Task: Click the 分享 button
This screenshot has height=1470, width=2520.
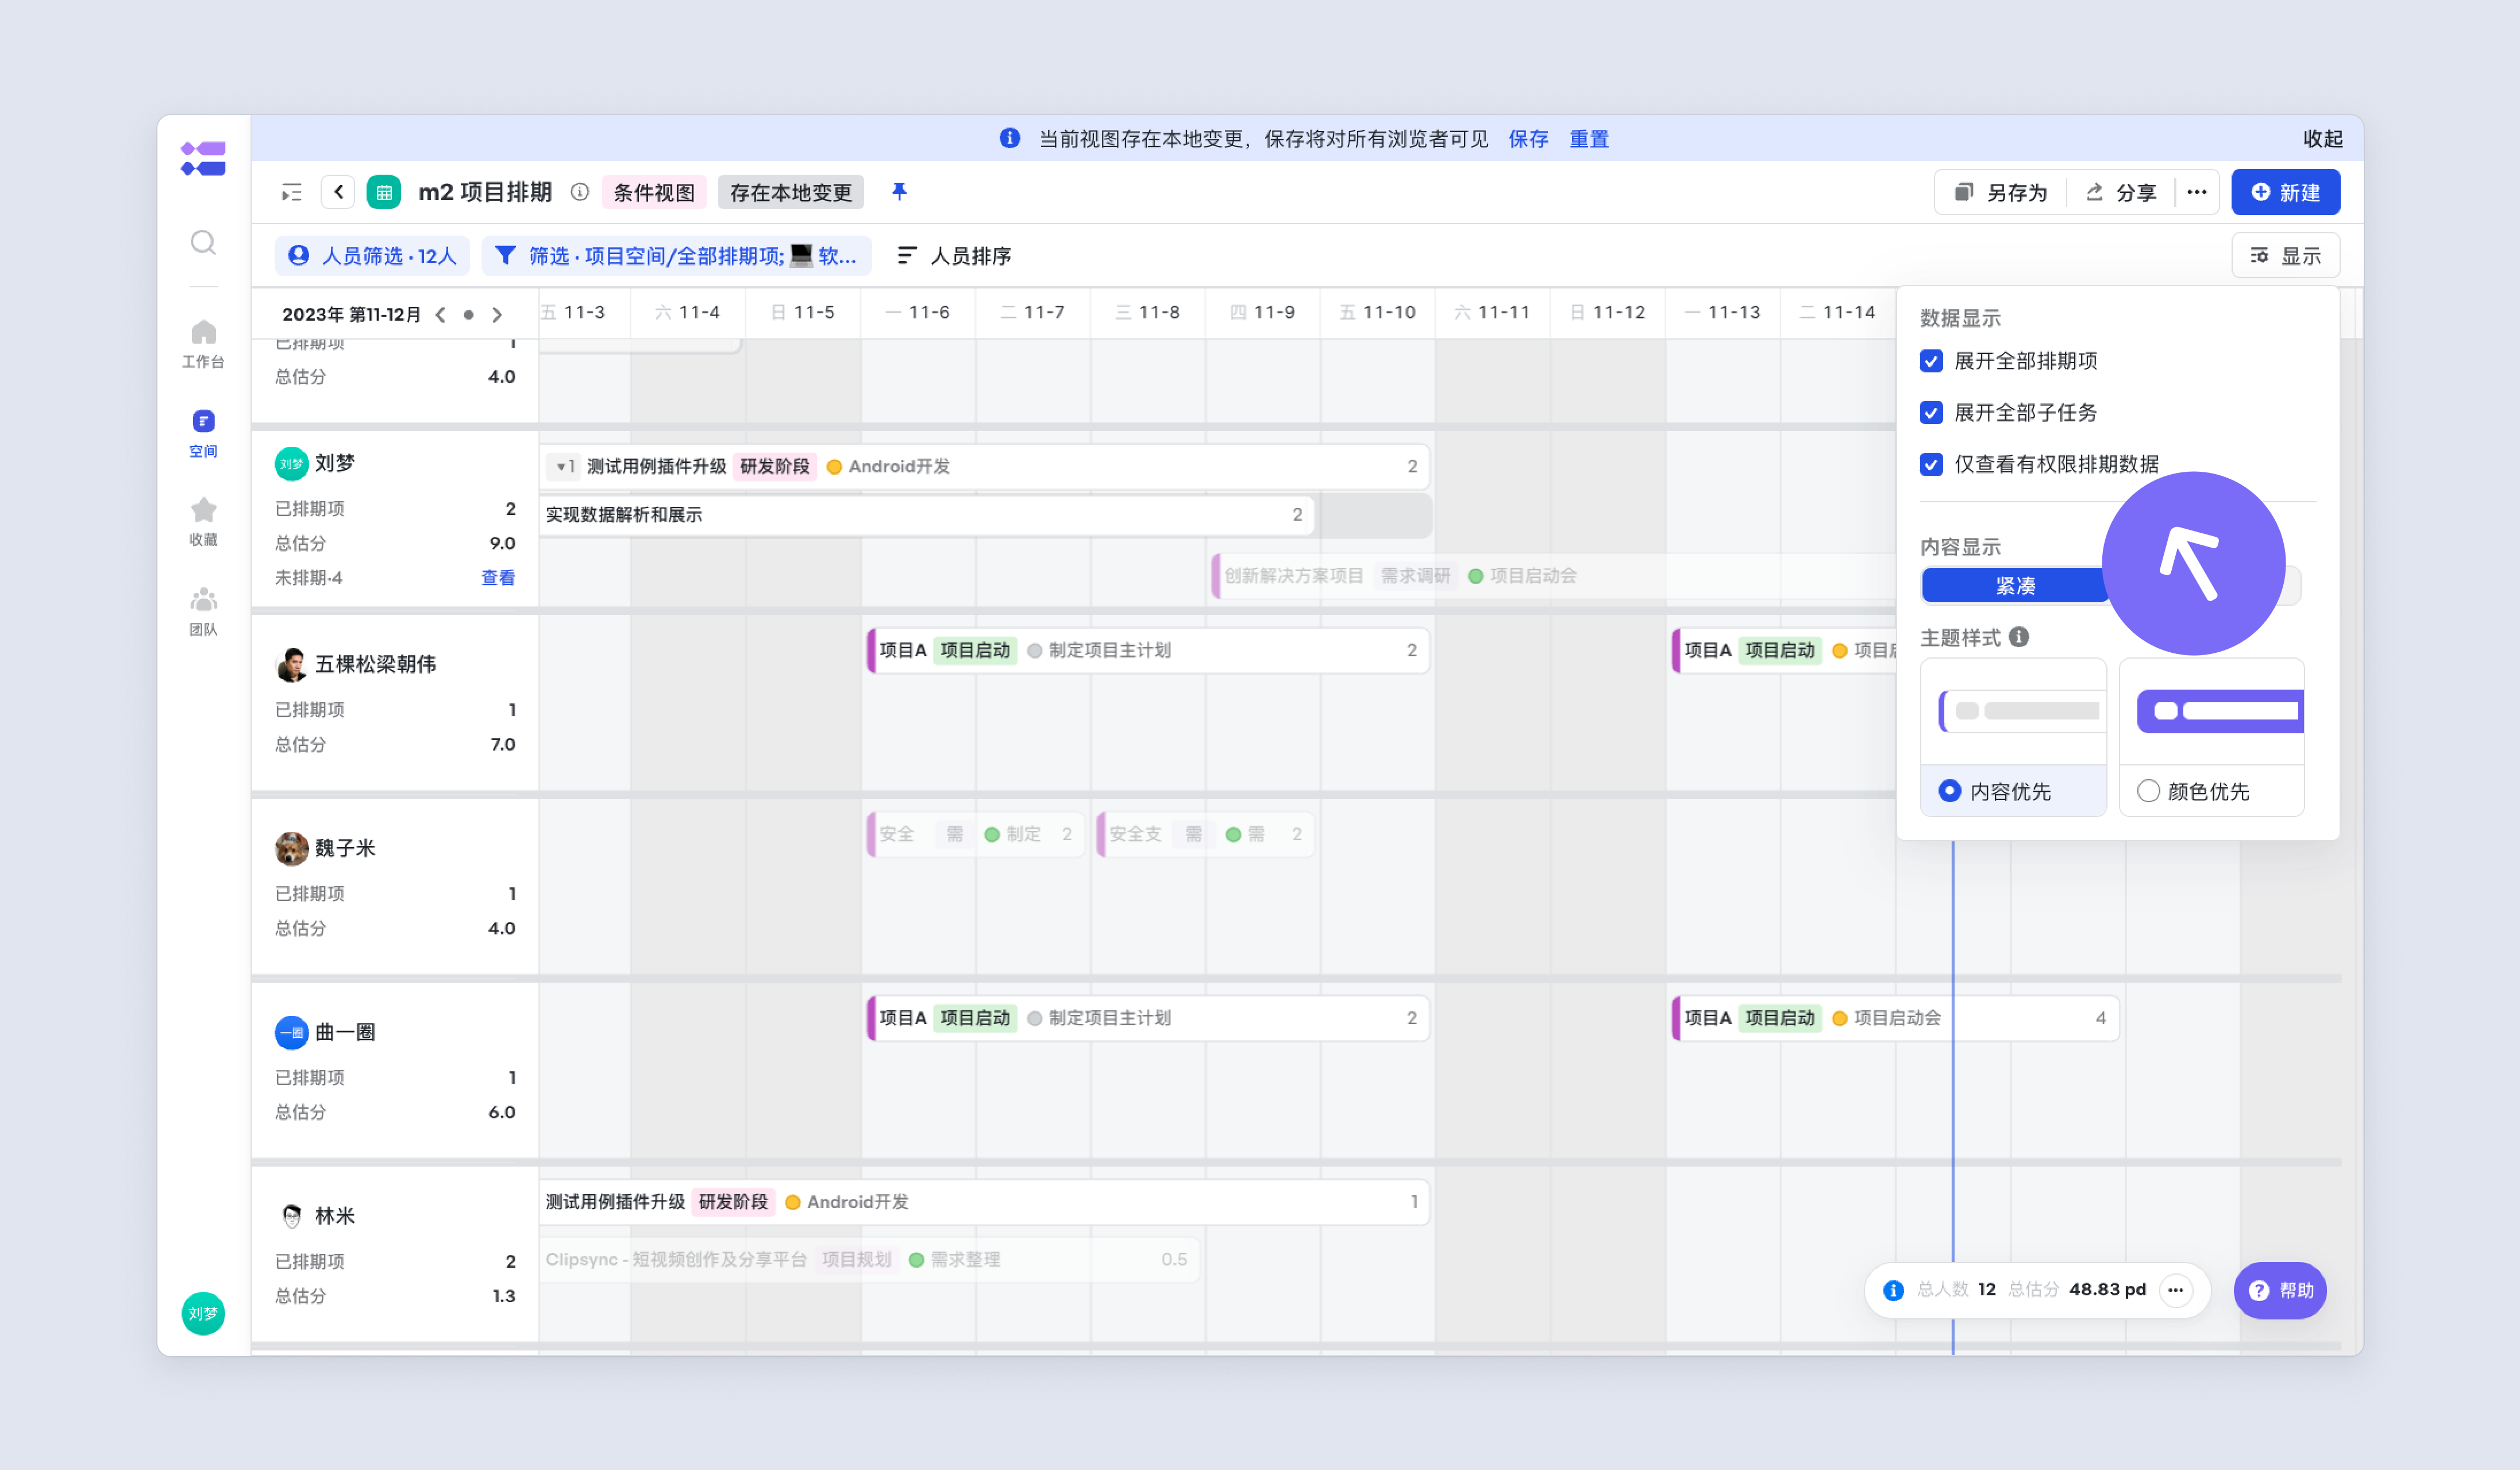Action: click(2122, 192)
